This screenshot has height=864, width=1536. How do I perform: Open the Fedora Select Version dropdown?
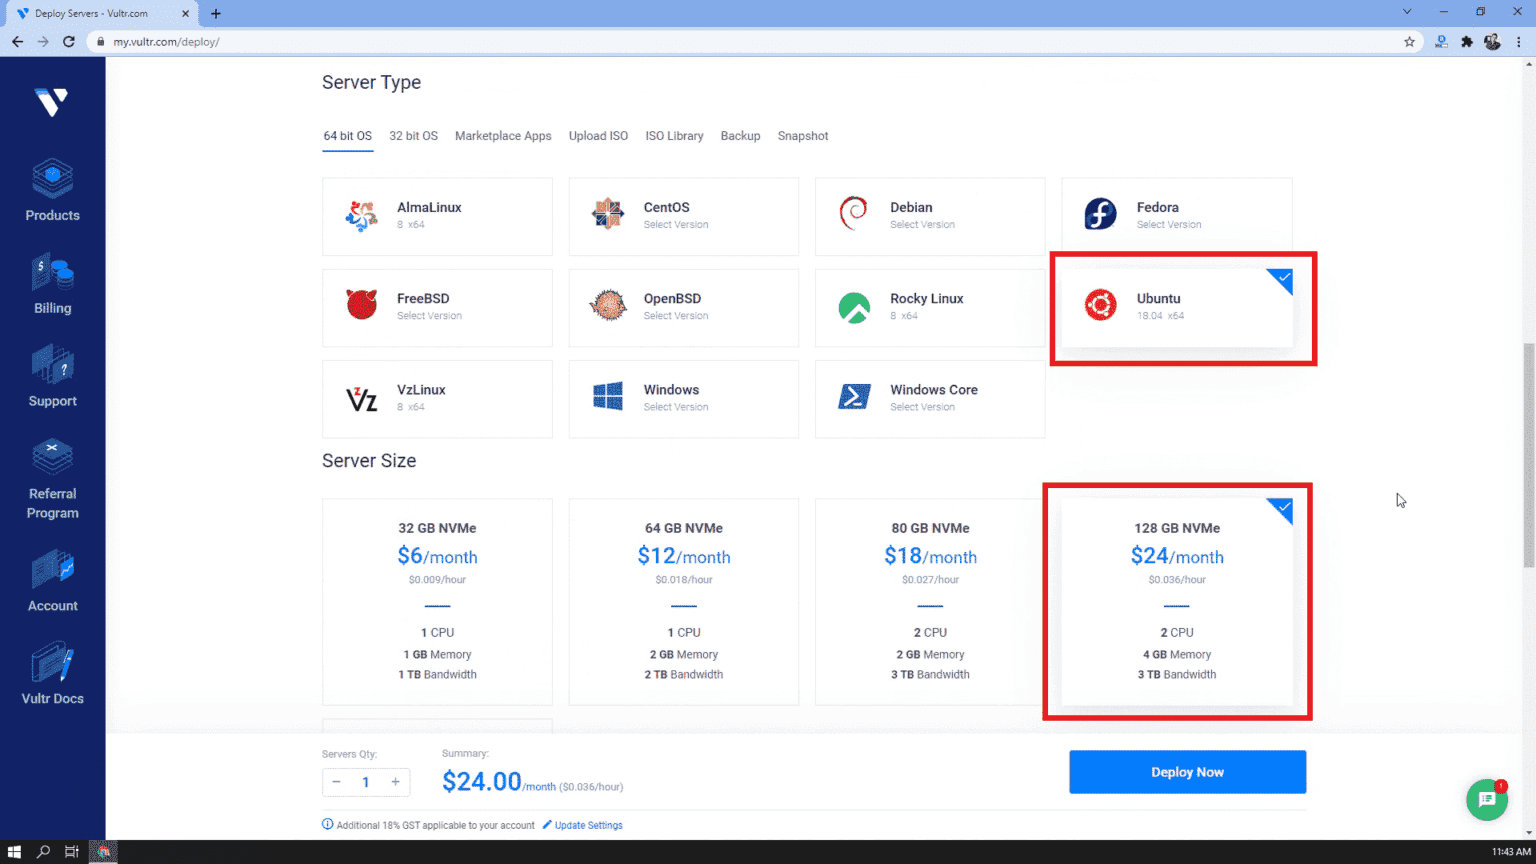(x=1177, y=216)
